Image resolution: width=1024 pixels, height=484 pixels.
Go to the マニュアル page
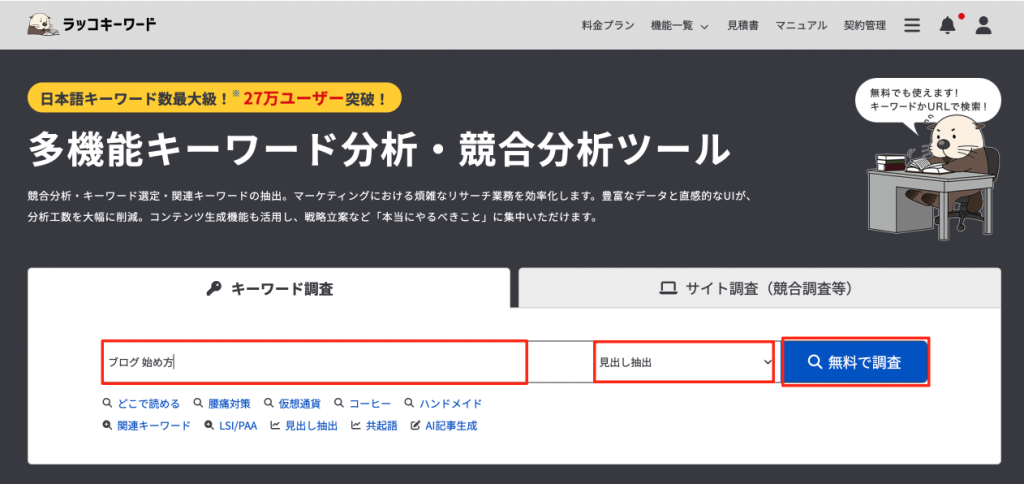[800, 26]
